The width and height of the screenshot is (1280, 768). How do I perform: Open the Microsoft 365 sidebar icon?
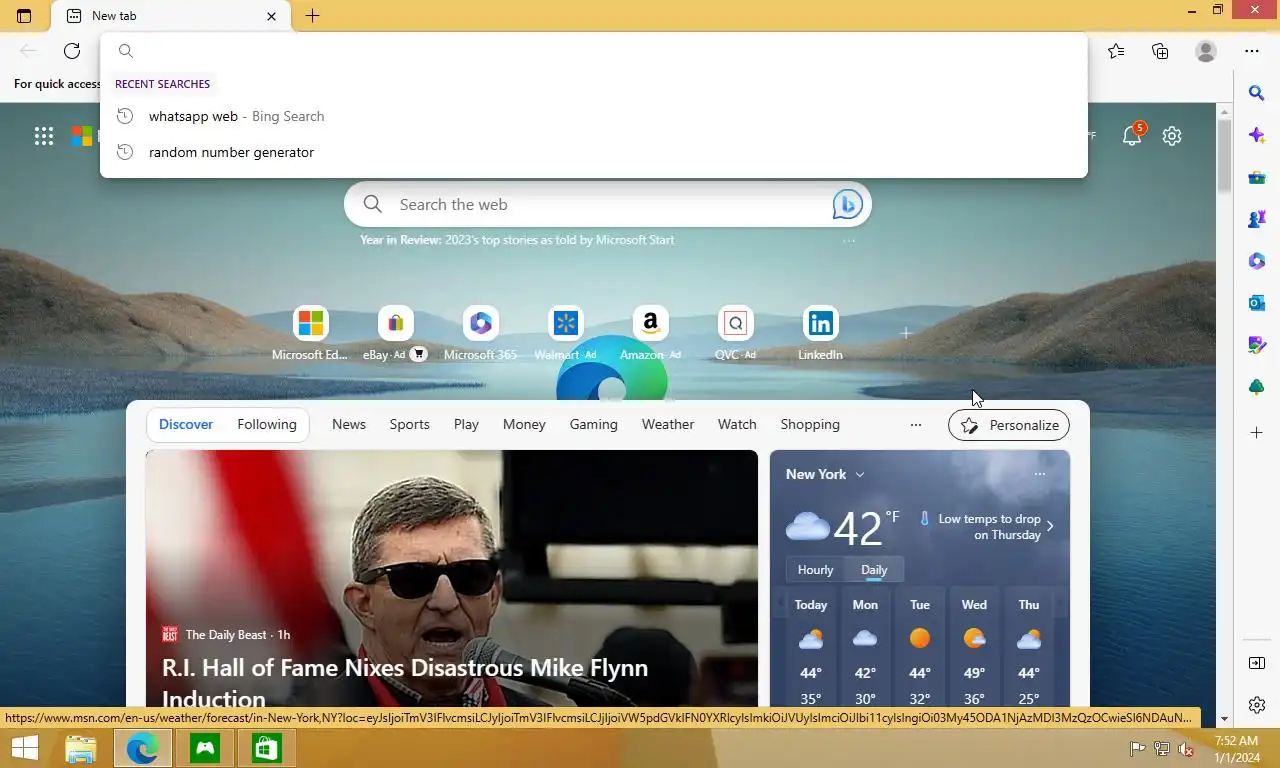(x=1257, y=261)
